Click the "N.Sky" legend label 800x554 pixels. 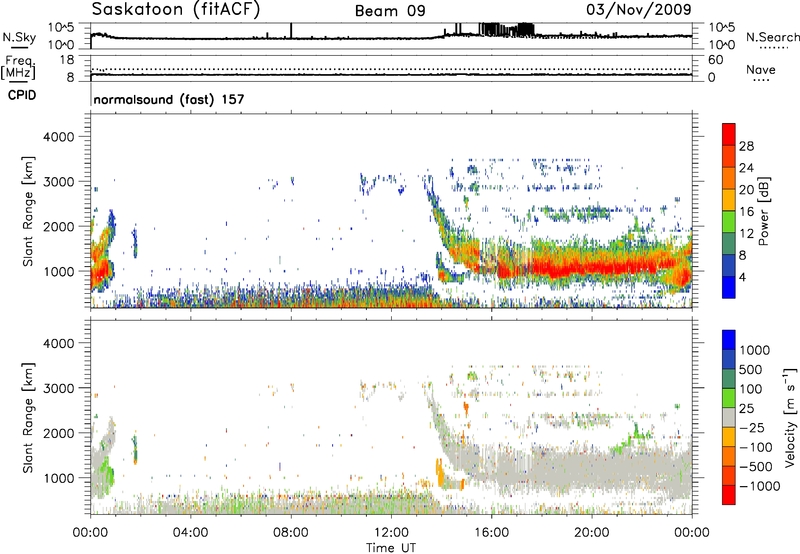pyautogui.click(x=19, y=37)
